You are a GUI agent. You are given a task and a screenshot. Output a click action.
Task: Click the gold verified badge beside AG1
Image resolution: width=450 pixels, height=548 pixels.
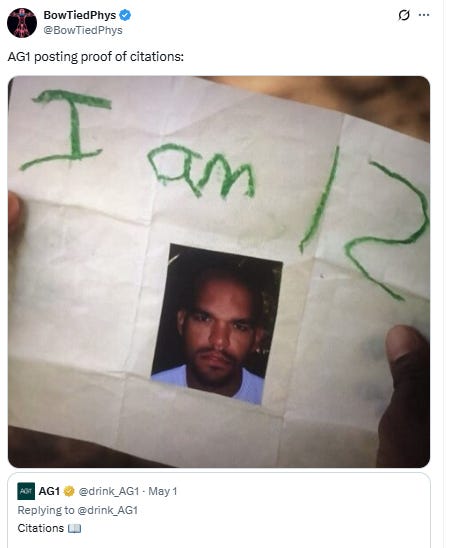point(69,491)
